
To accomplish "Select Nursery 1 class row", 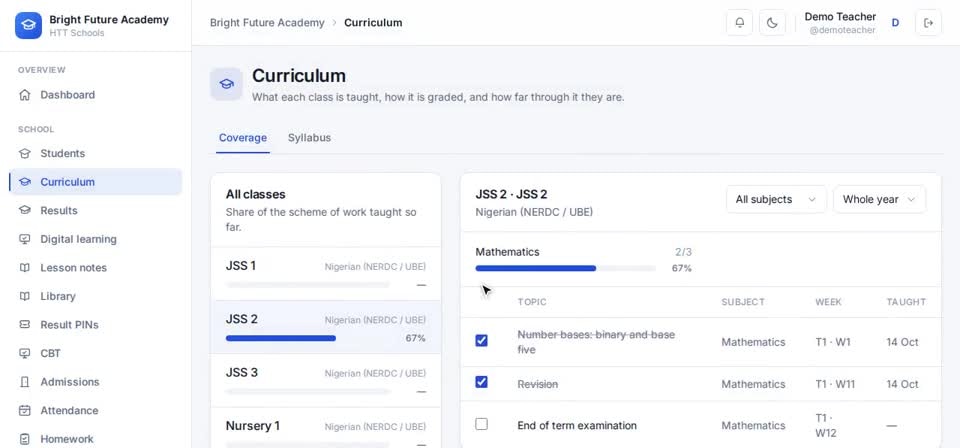I will coord(326,428).
